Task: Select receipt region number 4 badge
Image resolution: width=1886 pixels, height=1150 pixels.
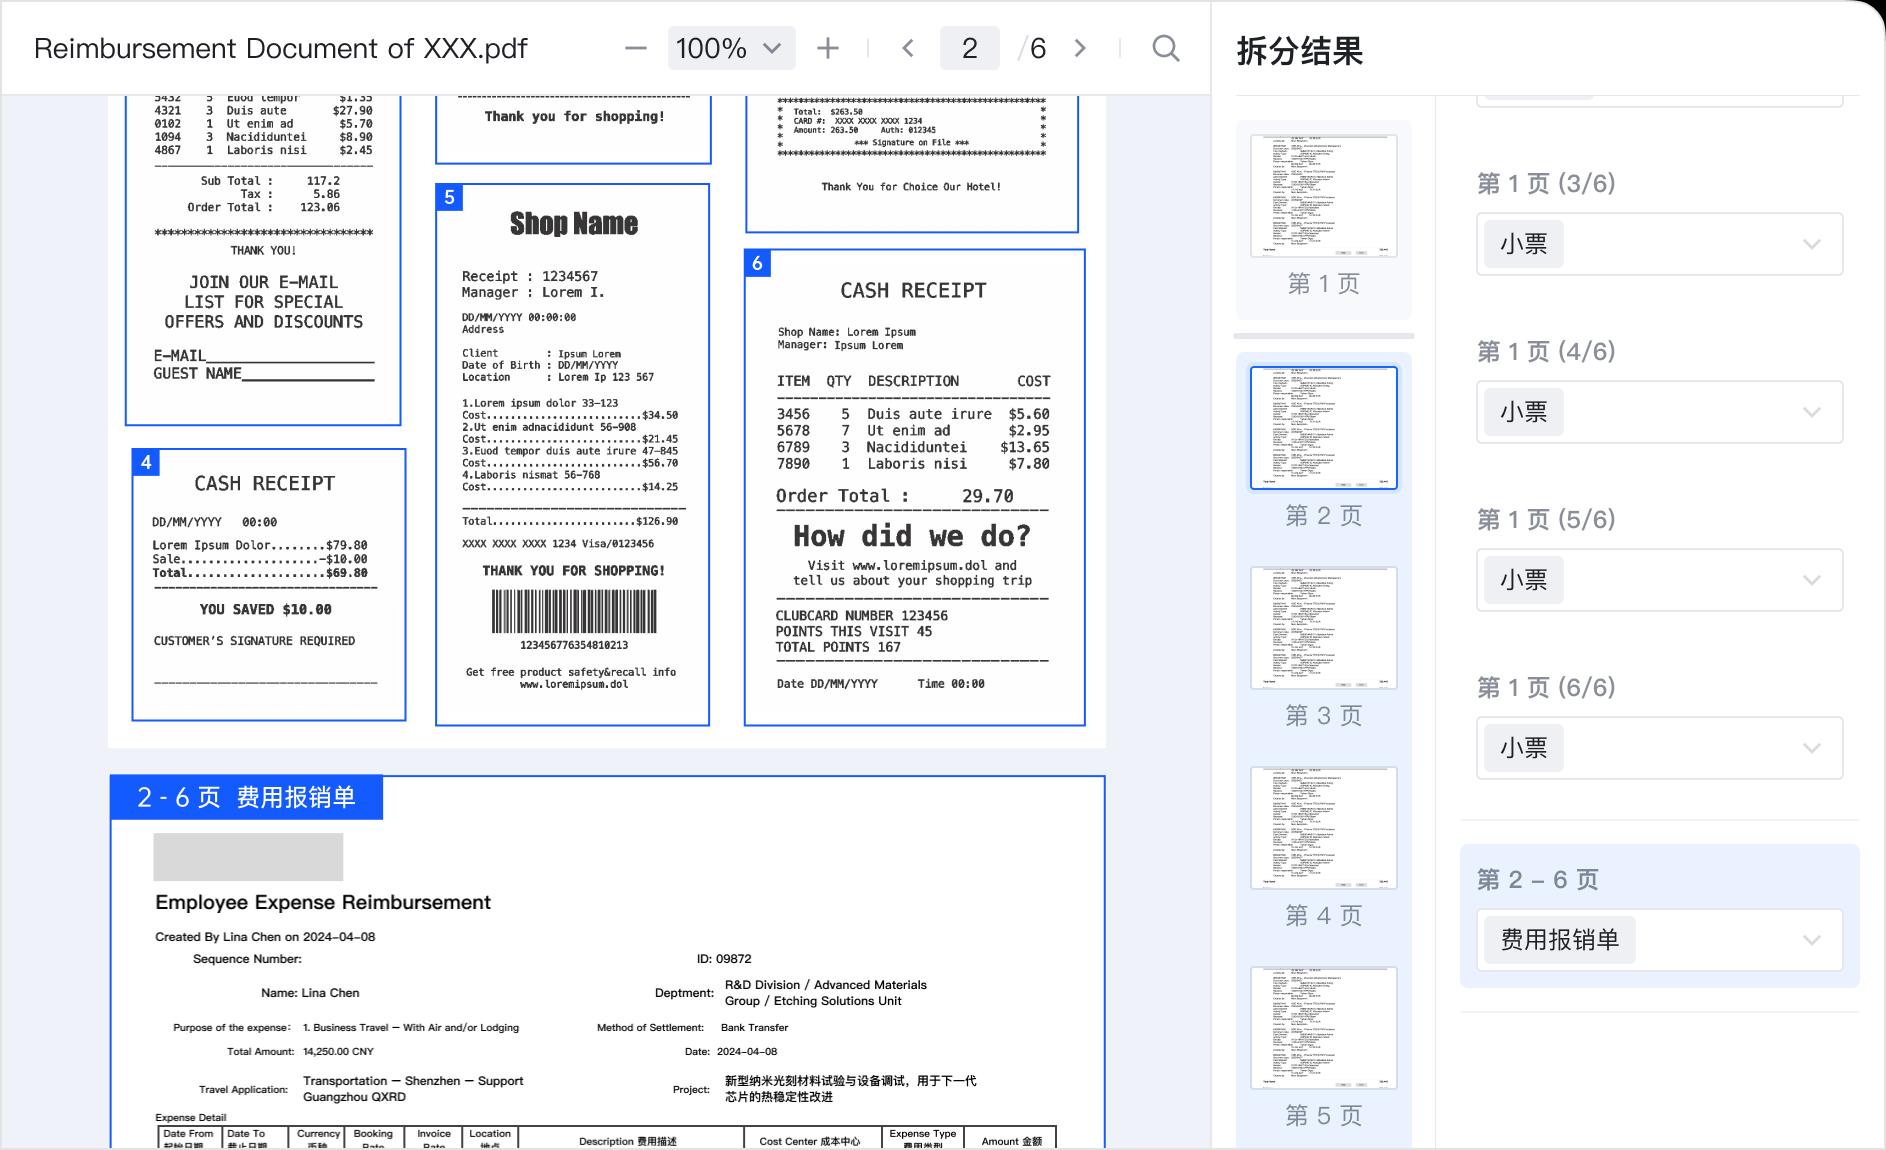Action: point(146,462)
